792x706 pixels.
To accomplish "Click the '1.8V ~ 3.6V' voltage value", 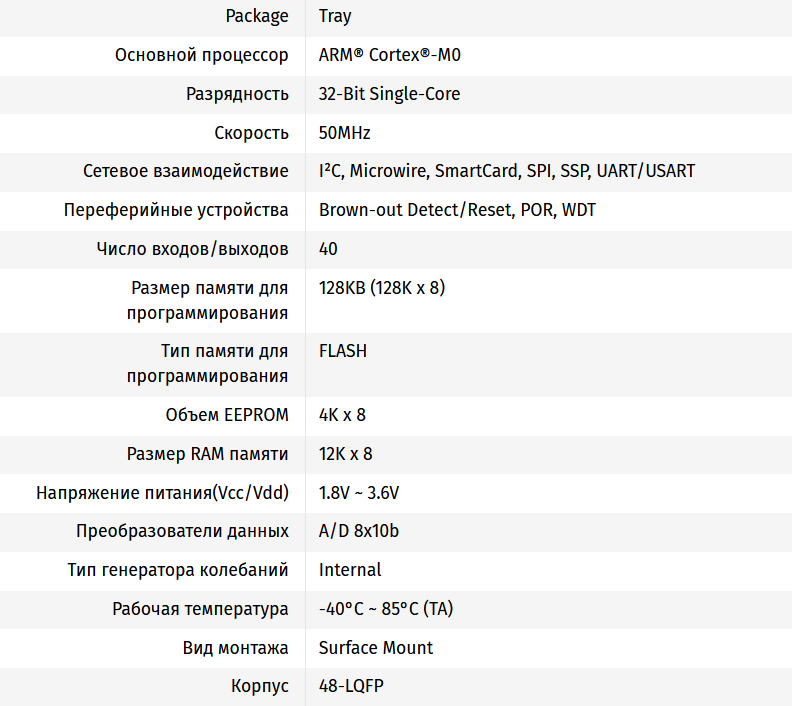I will point(359,493).
